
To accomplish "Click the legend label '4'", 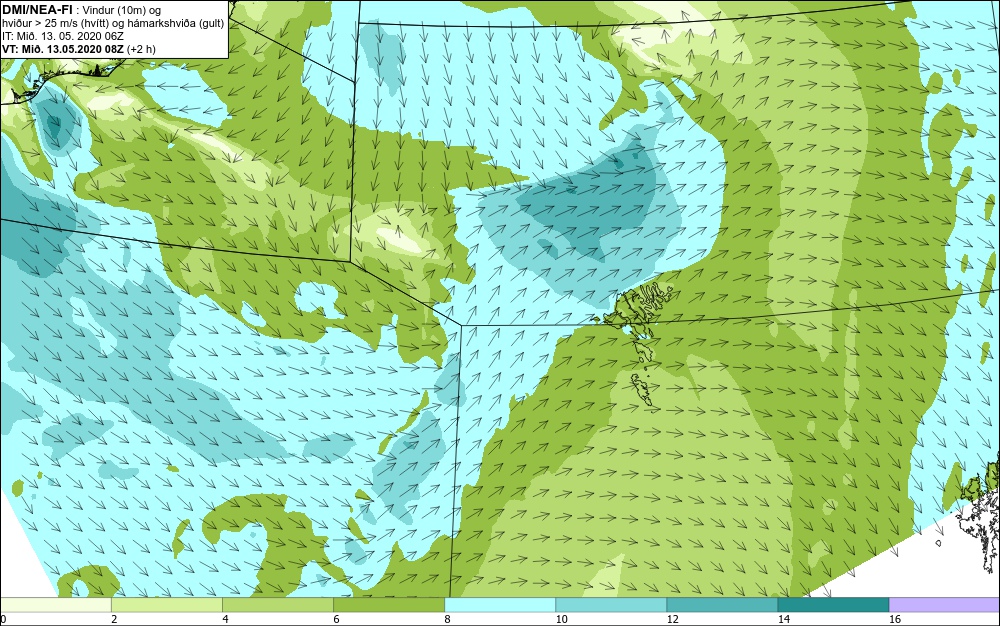I will click(225, 619).
